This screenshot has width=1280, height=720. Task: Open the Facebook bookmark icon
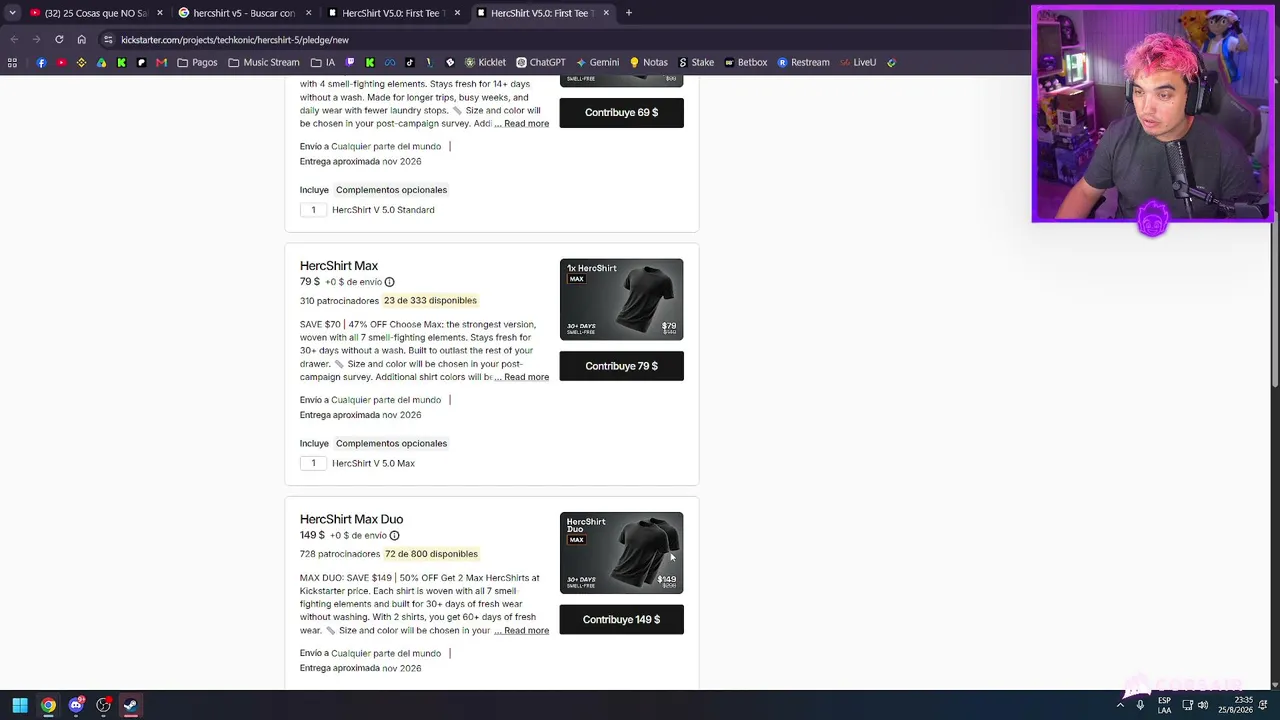pyautogui.click(x=41, y=62)
